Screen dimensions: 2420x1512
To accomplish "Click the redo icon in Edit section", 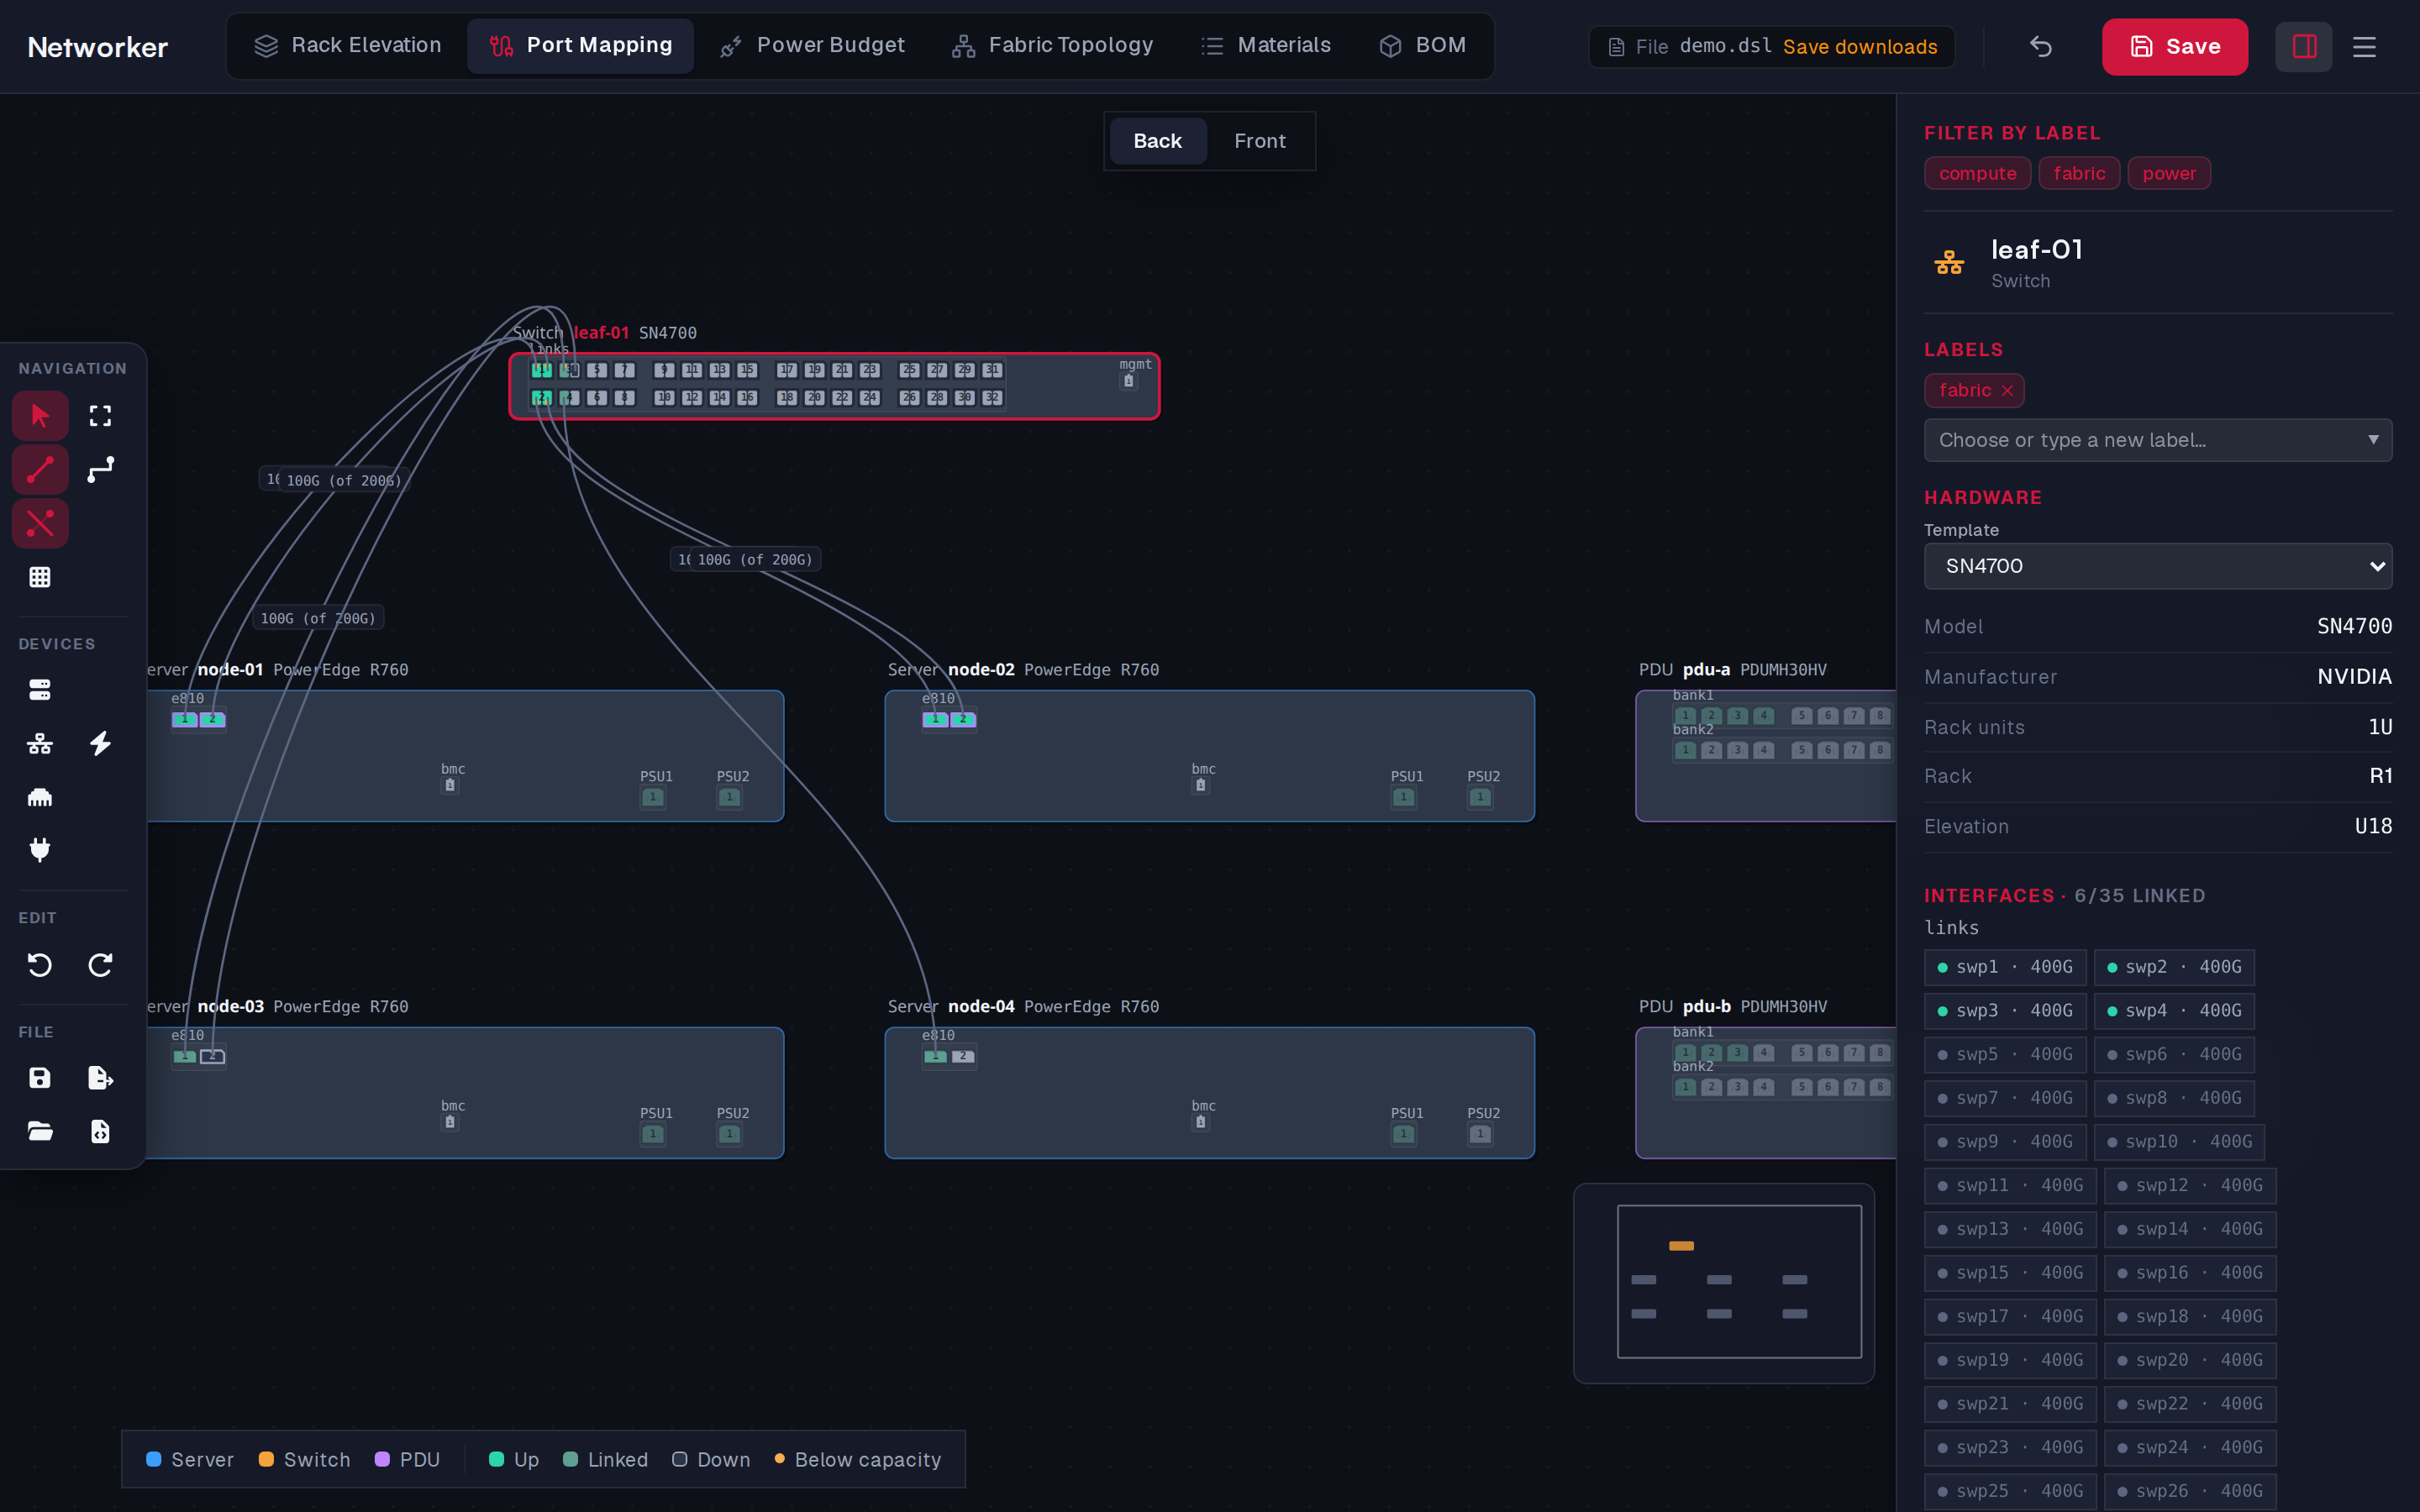I will click(100, 965).
